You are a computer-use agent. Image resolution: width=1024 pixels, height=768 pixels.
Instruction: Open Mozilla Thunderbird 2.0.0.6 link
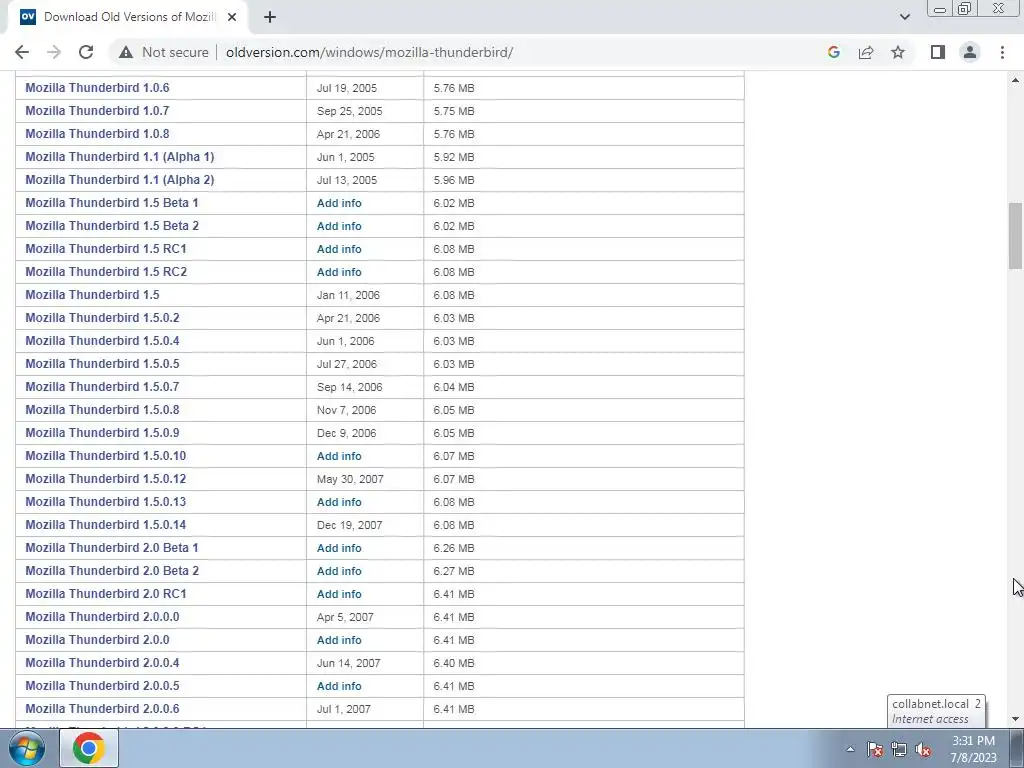103,709
